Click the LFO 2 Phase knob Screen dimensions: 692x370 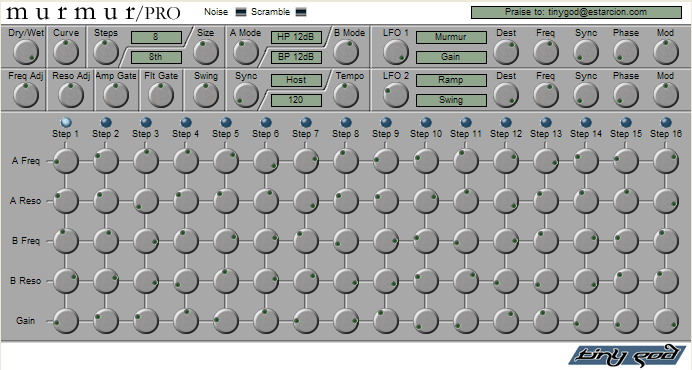tap(626, 95)
